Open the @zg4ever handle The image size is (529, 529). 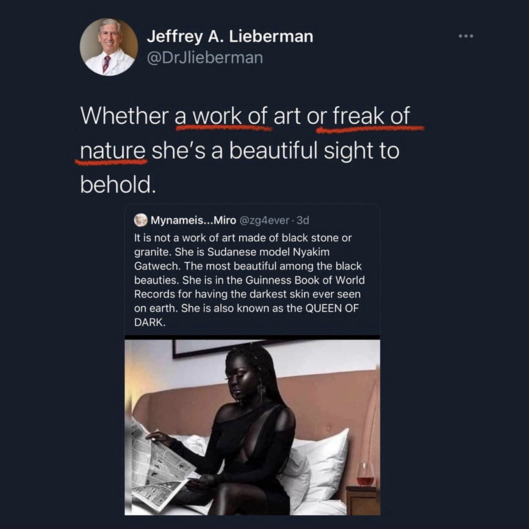click(264, 220)
